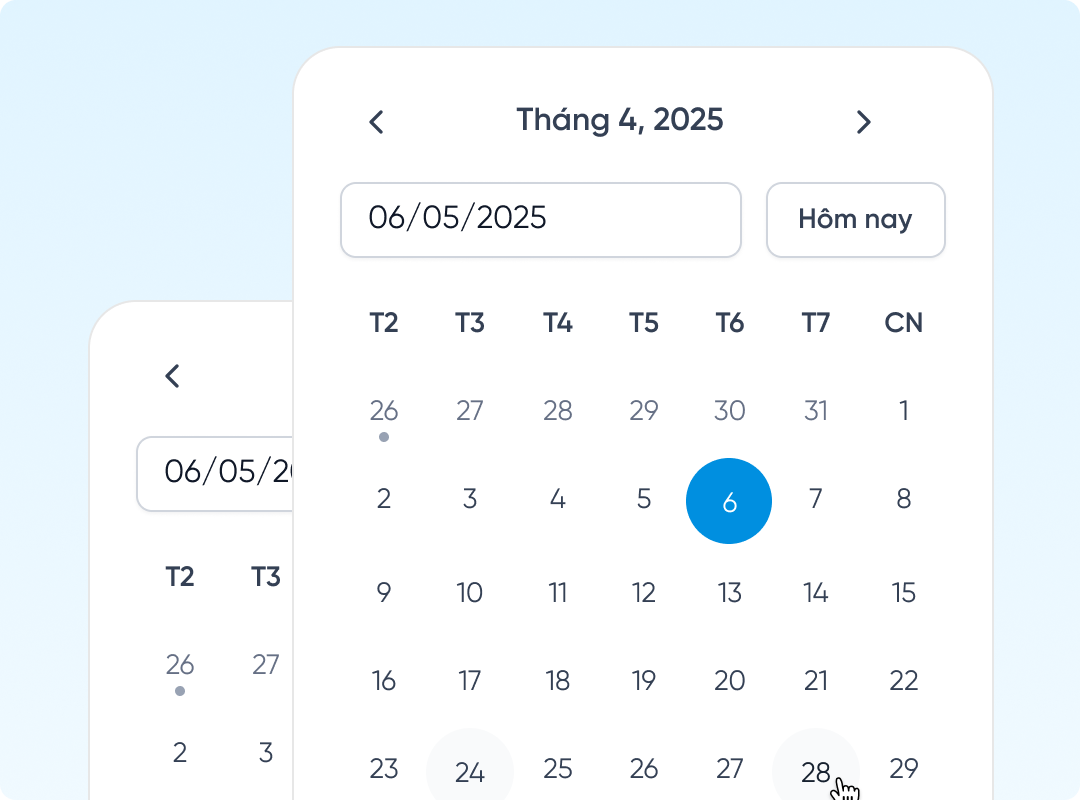Screen dimensions: 1080x800
Task: Pick day 24 in front calendar
Action: [x=470, y=770]
